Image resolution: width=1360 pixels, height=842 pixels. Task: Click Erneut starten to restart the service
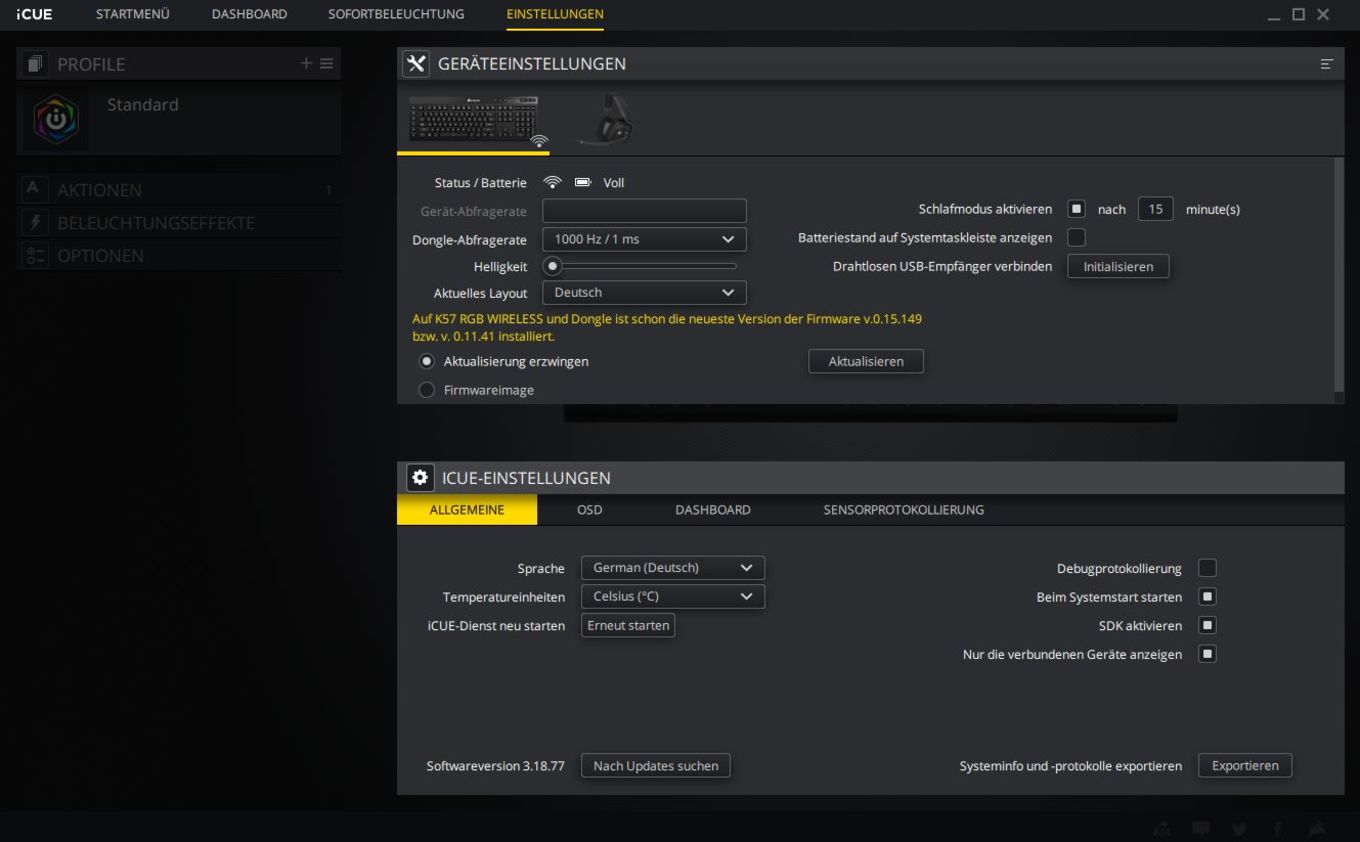628,625
